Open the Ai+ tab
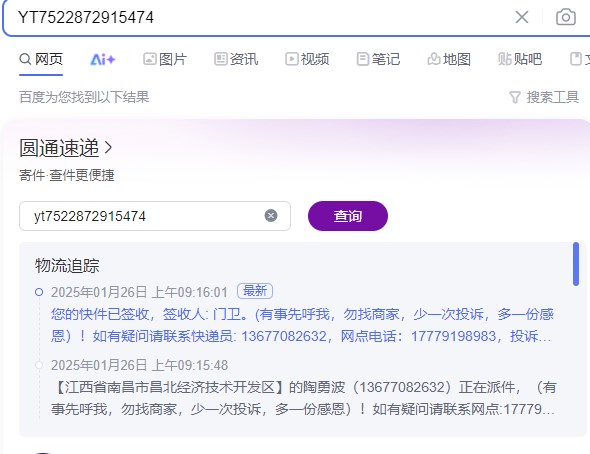Screen dimensions: 590x454 [102, 59]
